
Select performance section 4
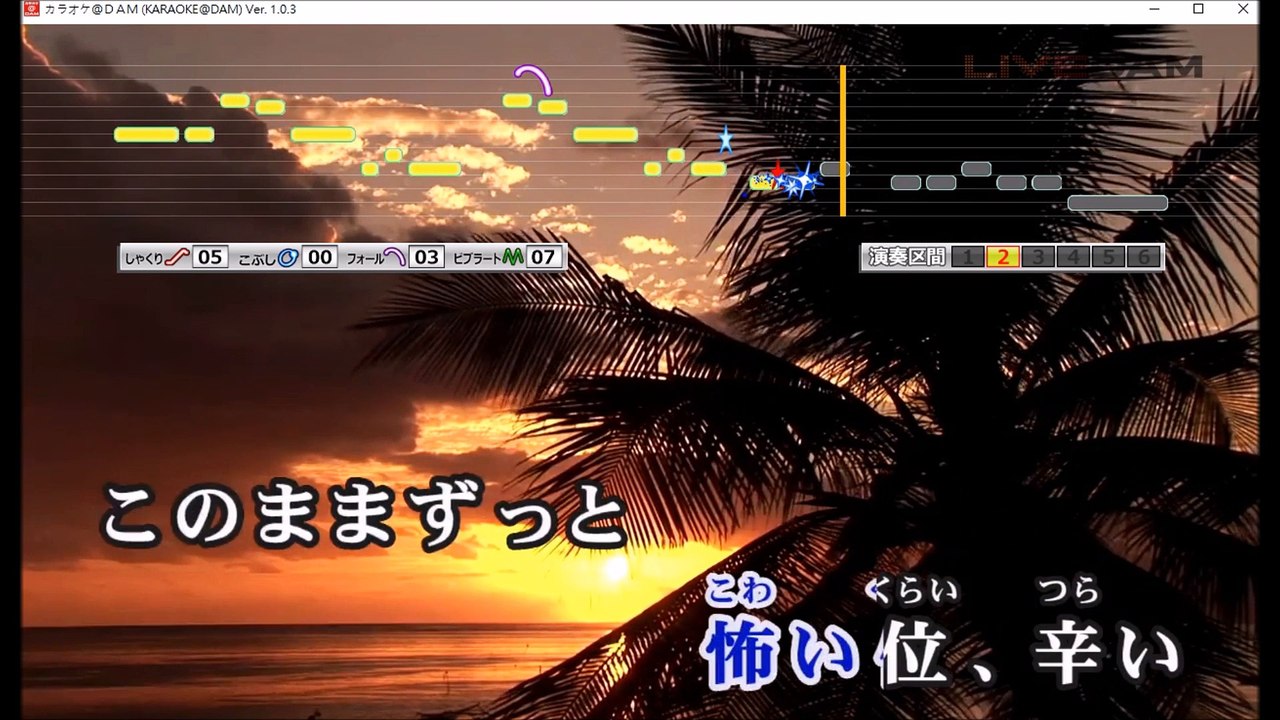click(1073, 257)
